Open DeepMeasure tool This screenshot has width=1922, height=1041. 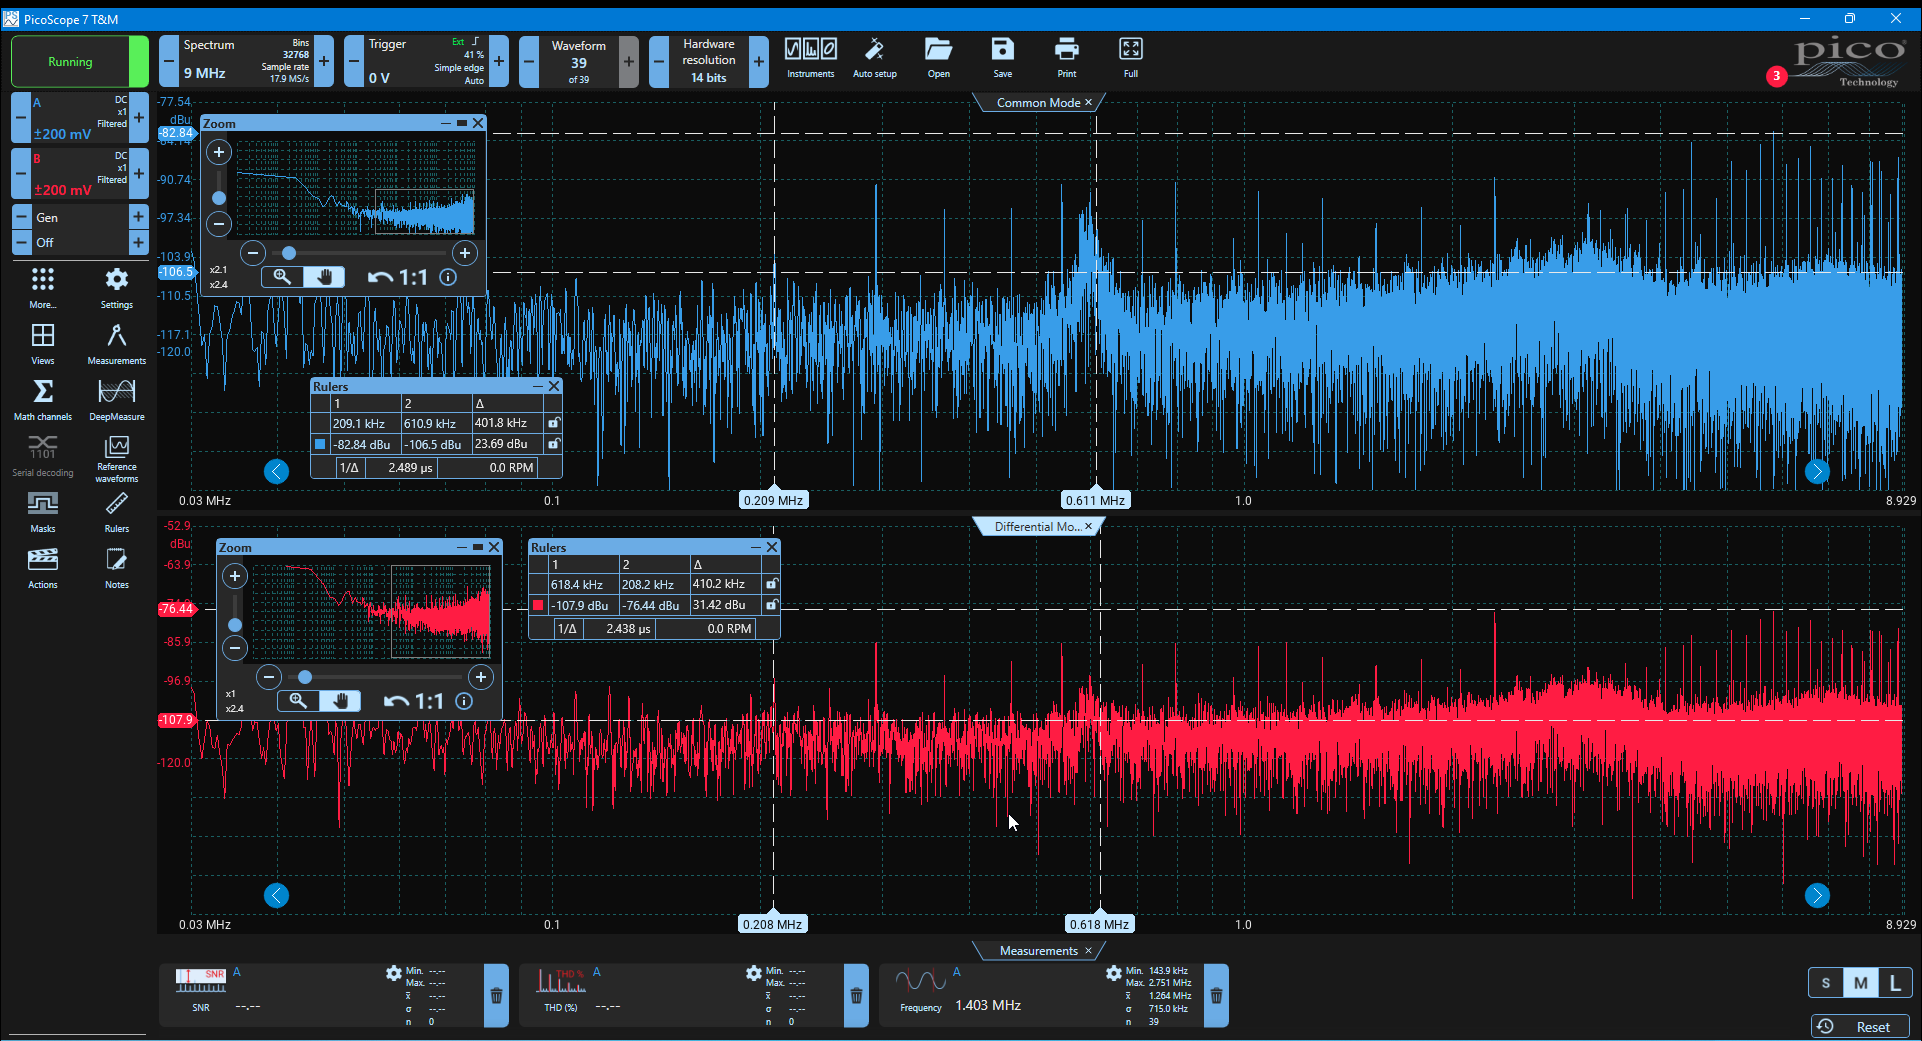pos(117,399)
